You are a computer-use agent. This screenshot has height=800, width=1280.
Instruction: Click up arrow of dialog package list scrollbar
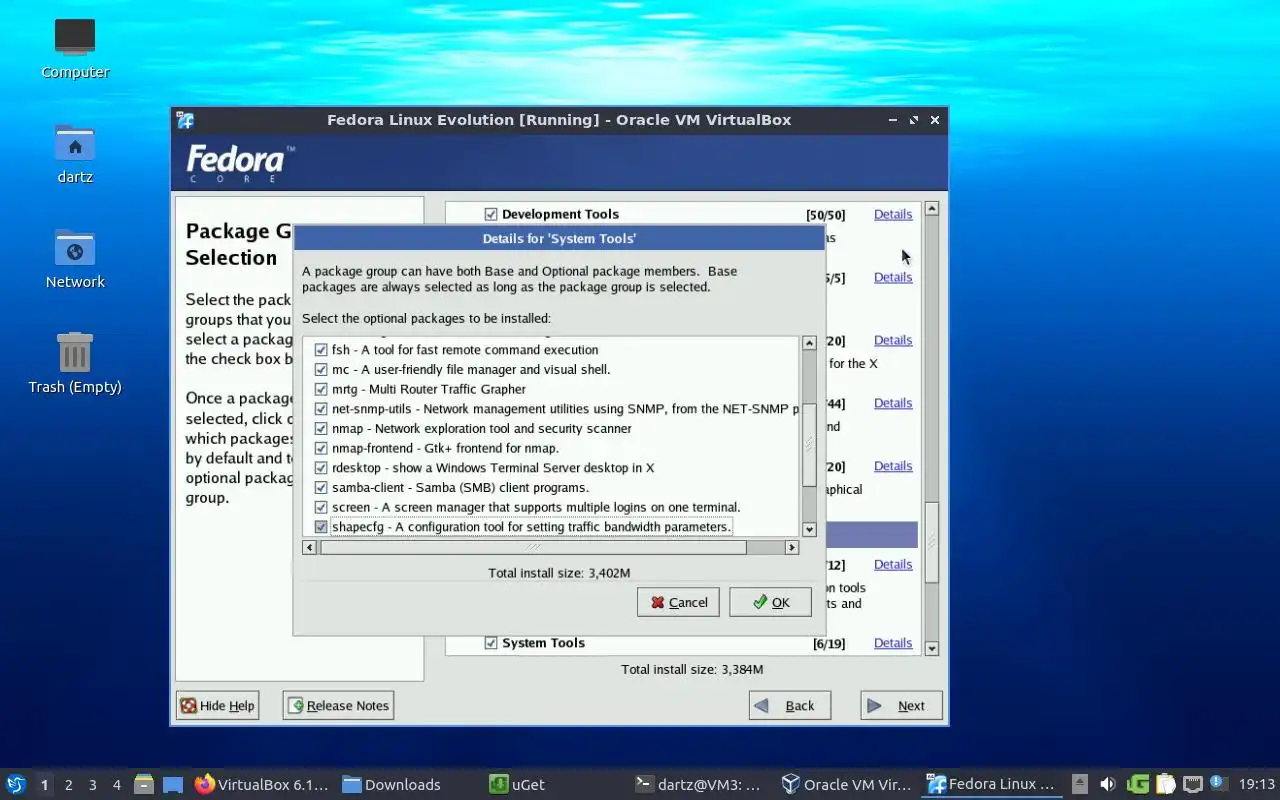[810, 343]
